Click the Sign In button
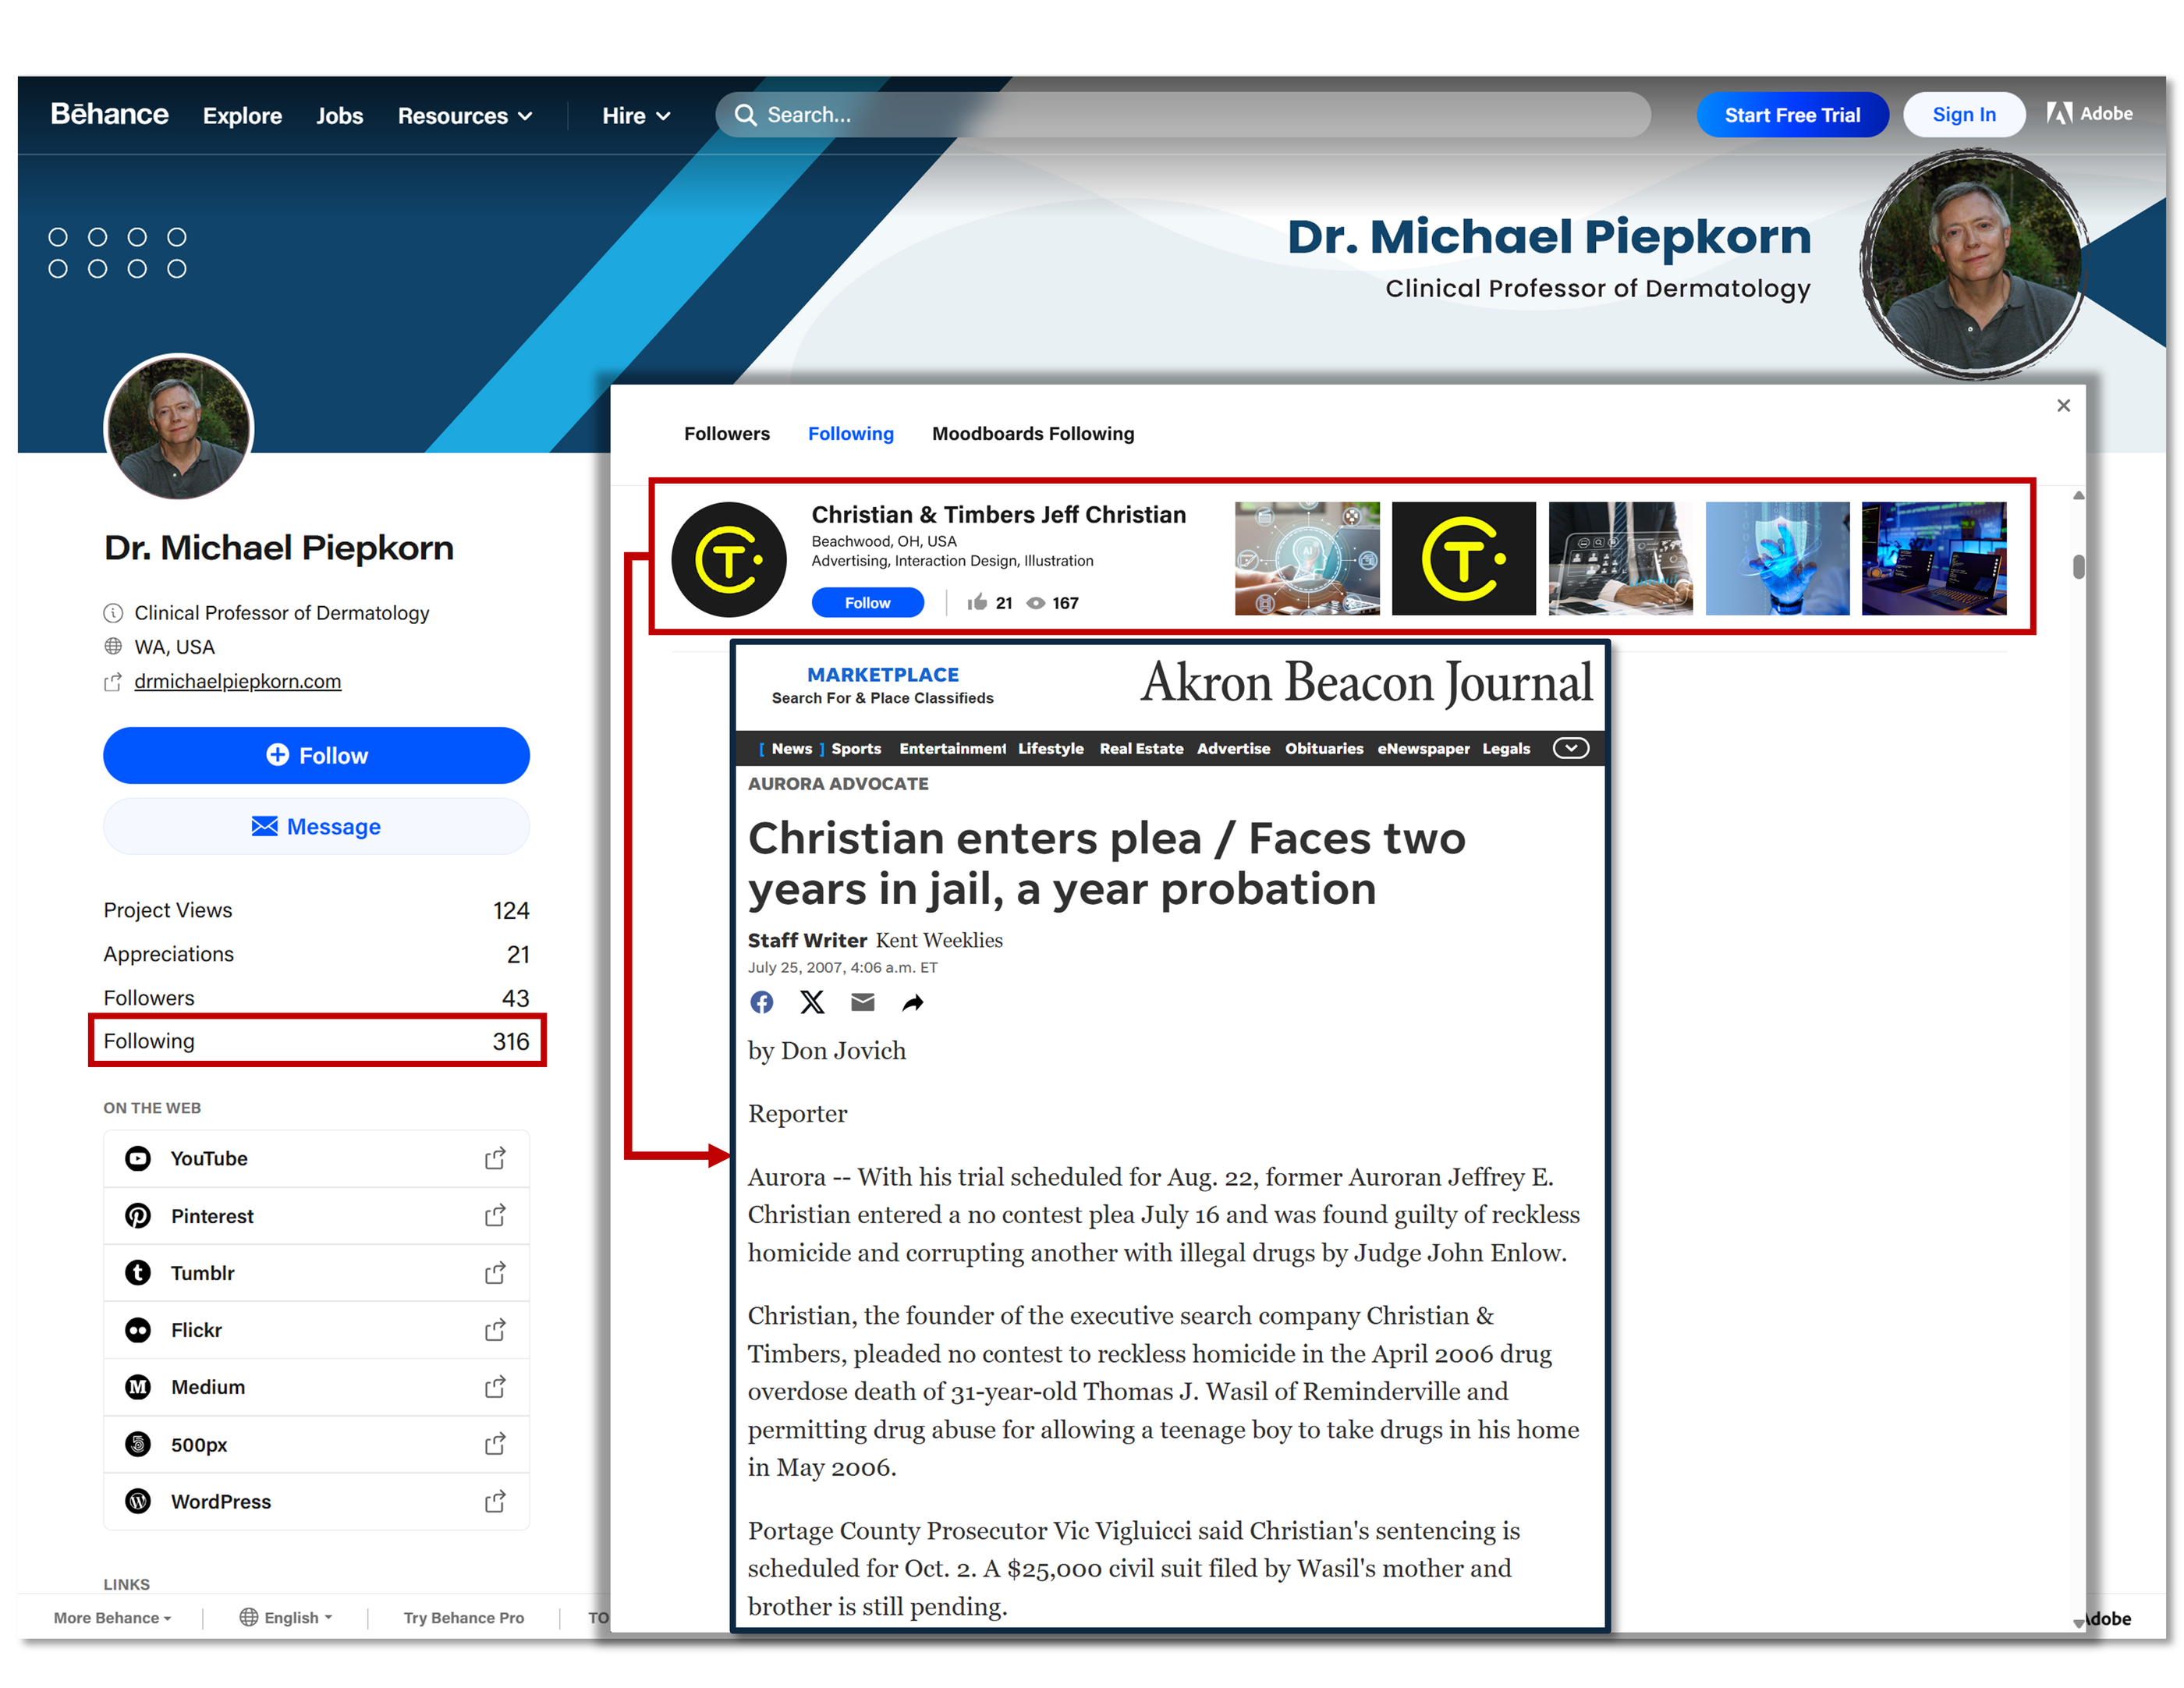The width and height of the screenshot is (2184, 1688). (1964, 115)
